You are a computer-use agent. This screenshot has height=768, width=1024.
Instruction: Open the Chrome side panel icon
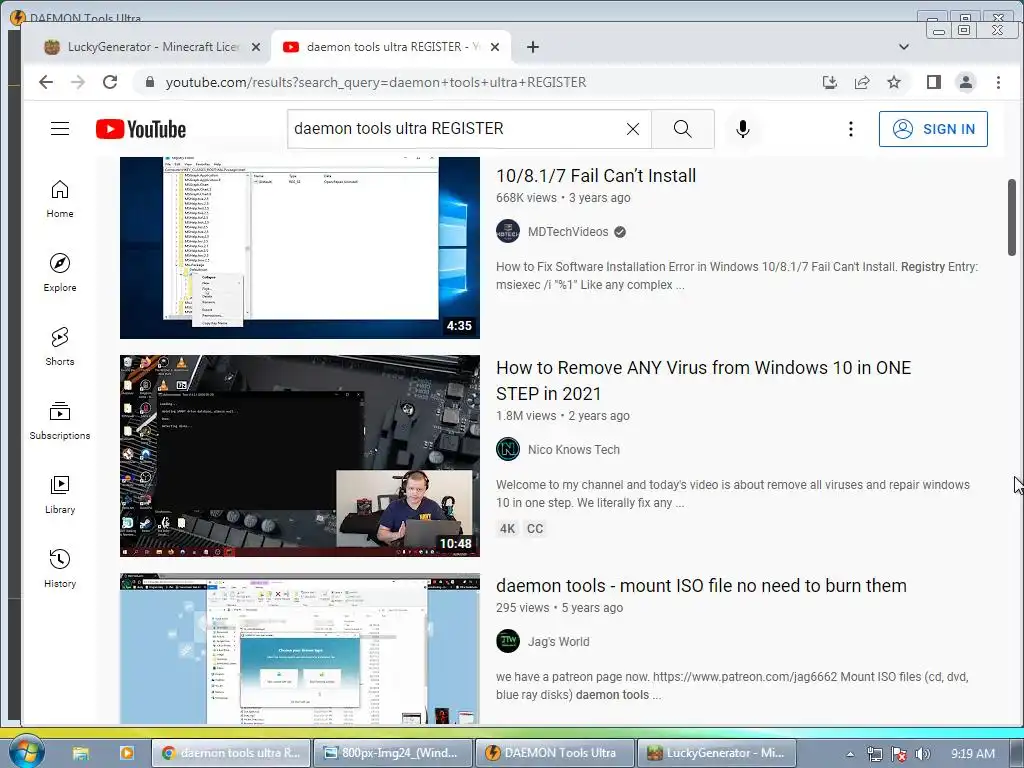(934, 82)
